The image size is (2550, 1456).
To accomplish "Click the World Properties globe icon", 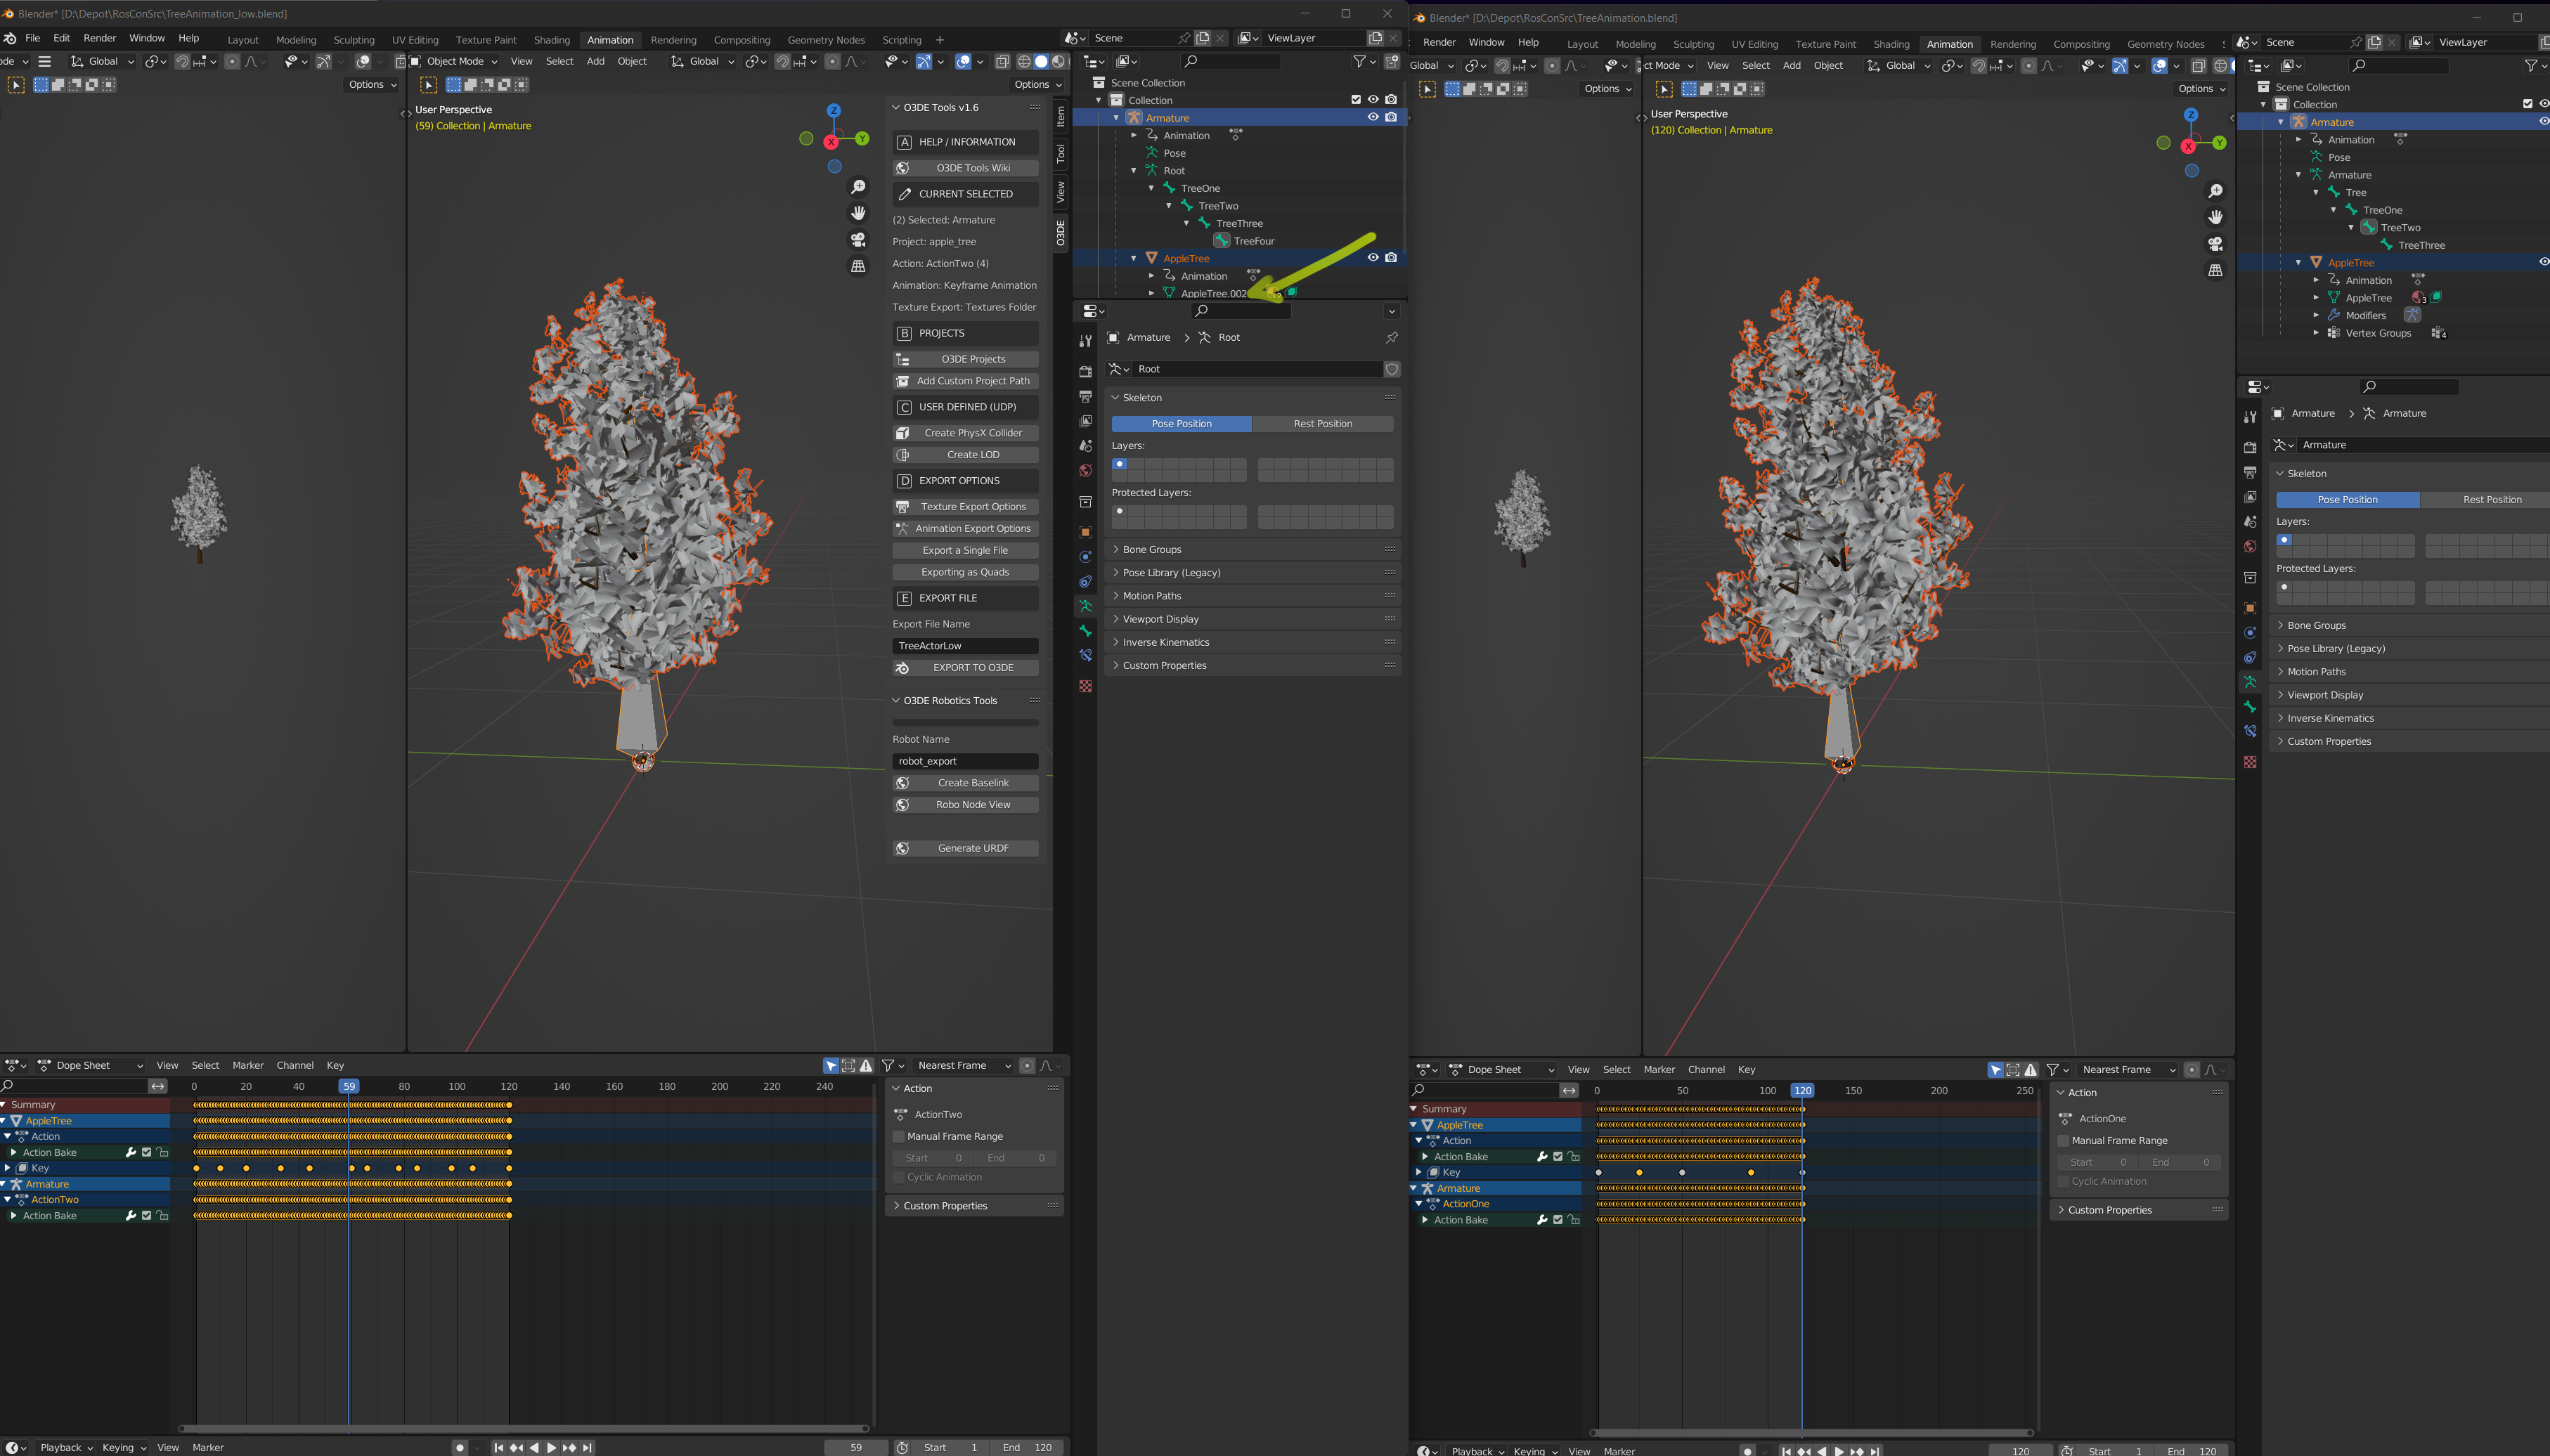I will [1085, 471].
